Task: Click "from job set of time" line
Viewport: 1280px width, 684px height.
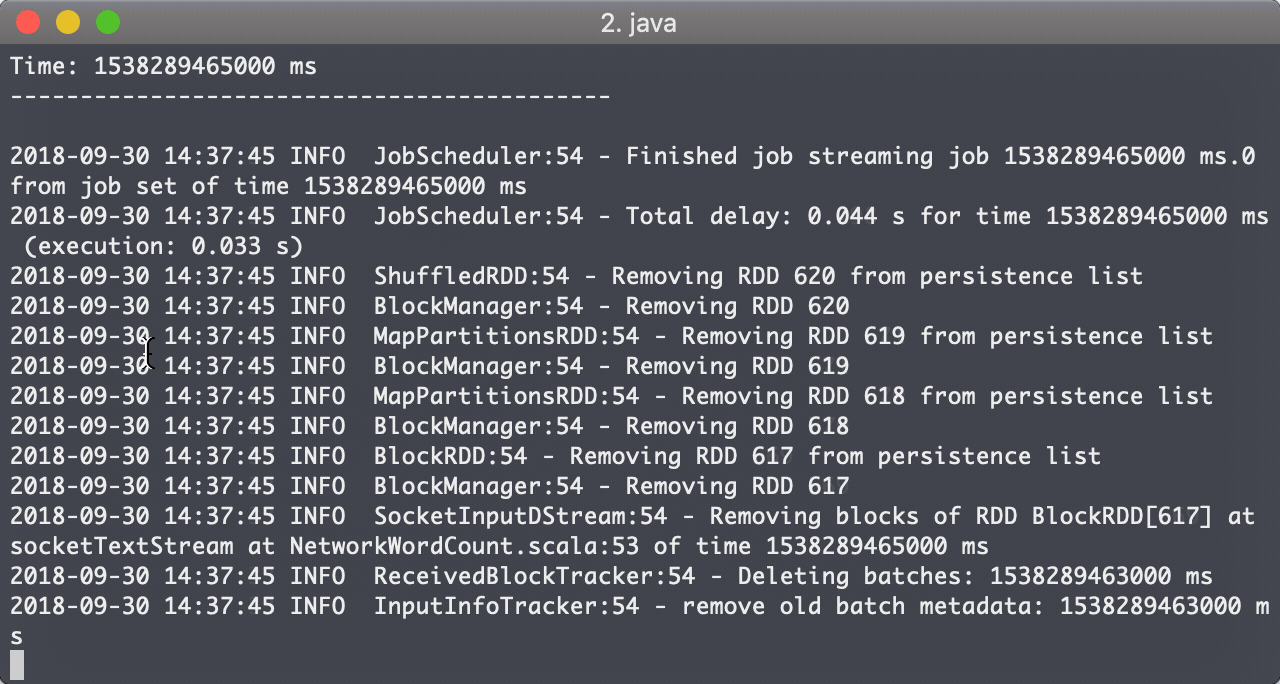Action: (269, 187)
